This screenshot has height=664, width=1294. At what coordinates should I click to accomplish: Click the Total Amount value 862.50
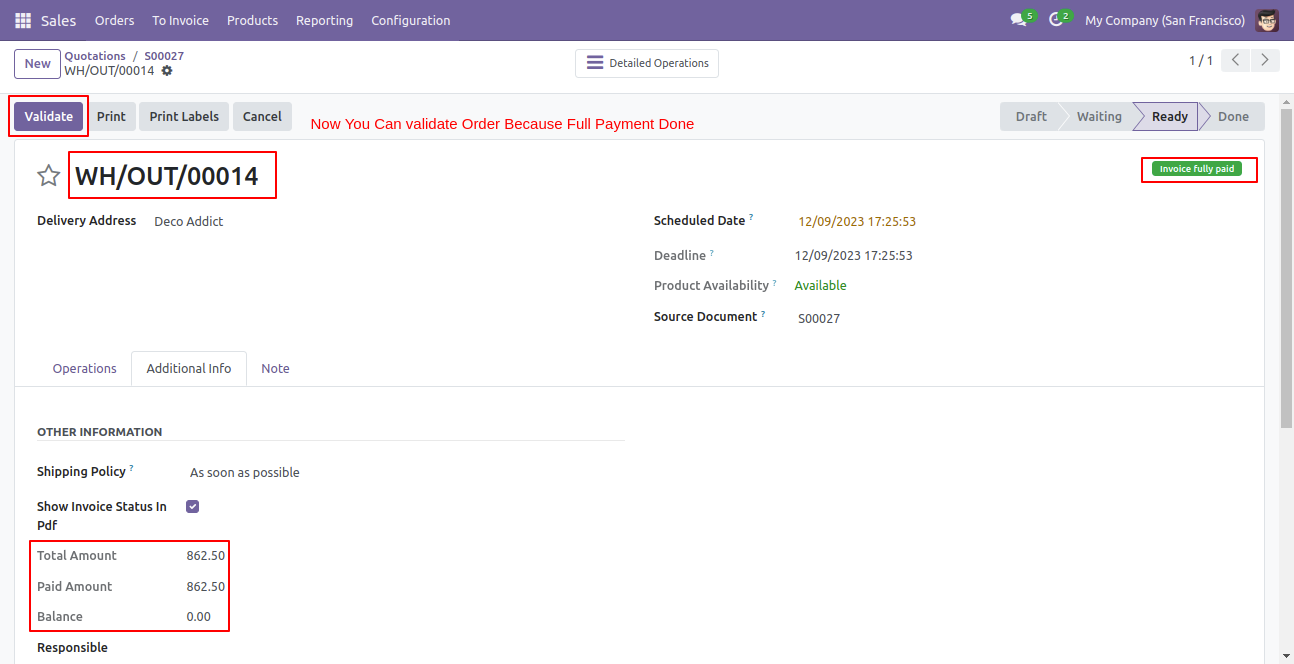(206, 555)
